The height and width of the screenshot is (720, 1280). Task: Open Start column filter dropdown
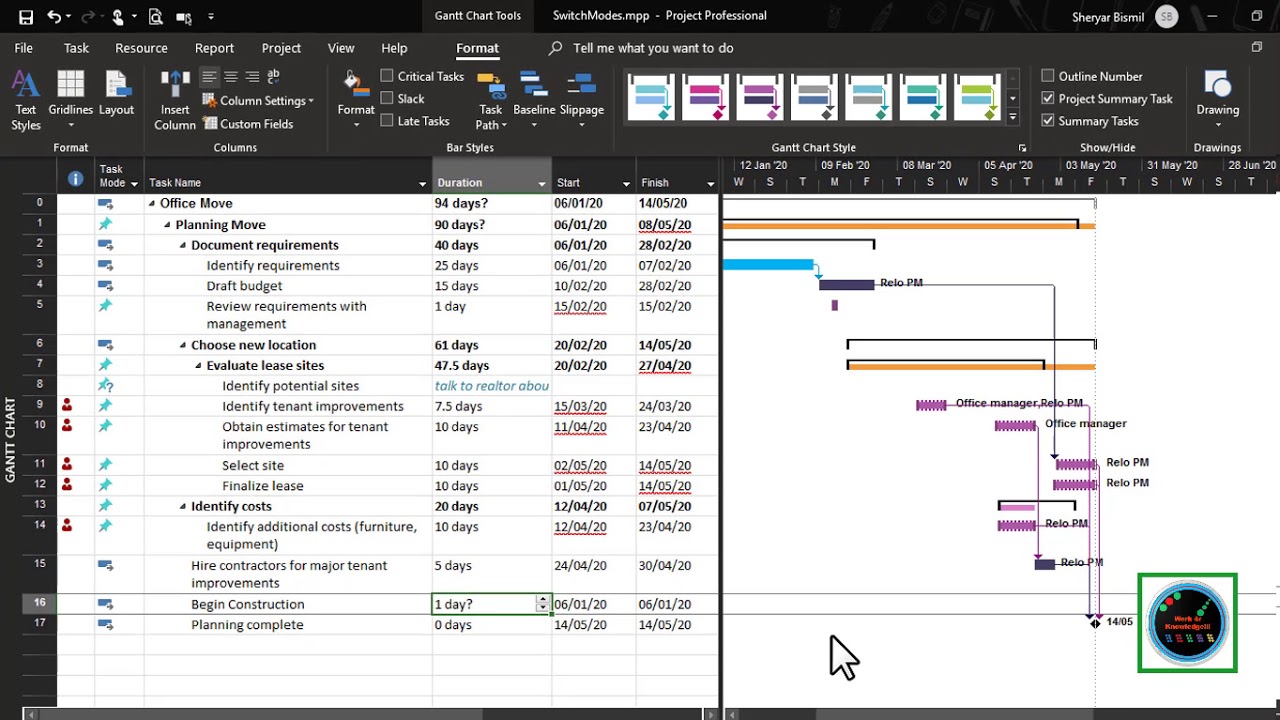click(626, 184)
